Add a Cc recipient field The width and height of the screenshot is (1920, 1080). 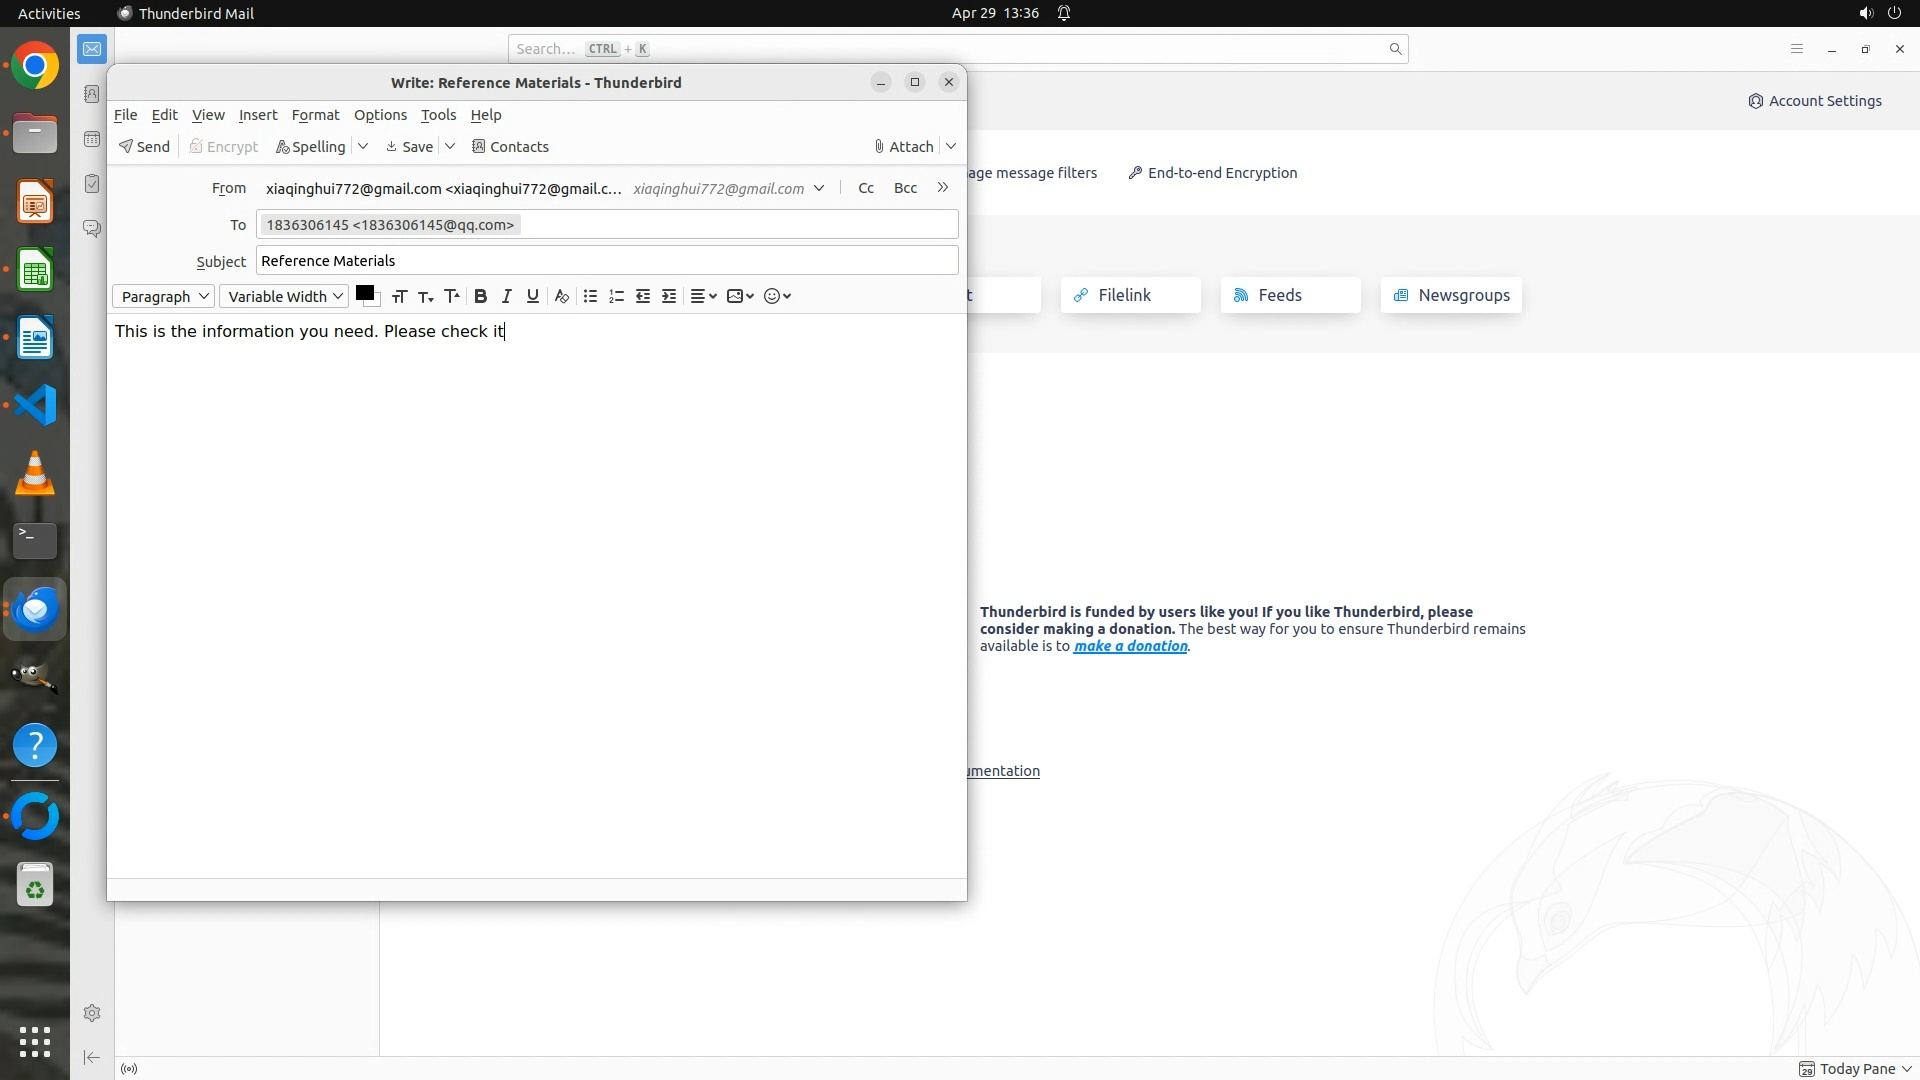click(x=866, y=188)
